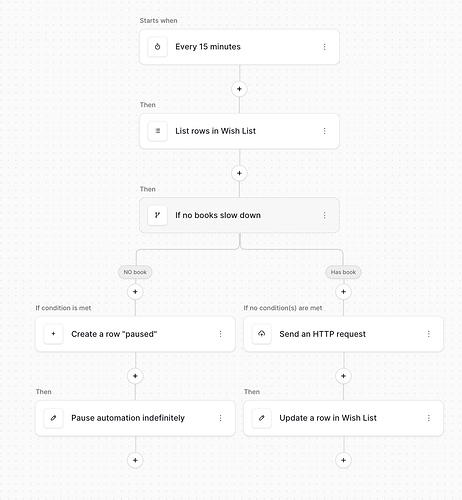Add a step after Update a row in Wish List
This screenshot has height=500, width=462.
tap(343, 461)
